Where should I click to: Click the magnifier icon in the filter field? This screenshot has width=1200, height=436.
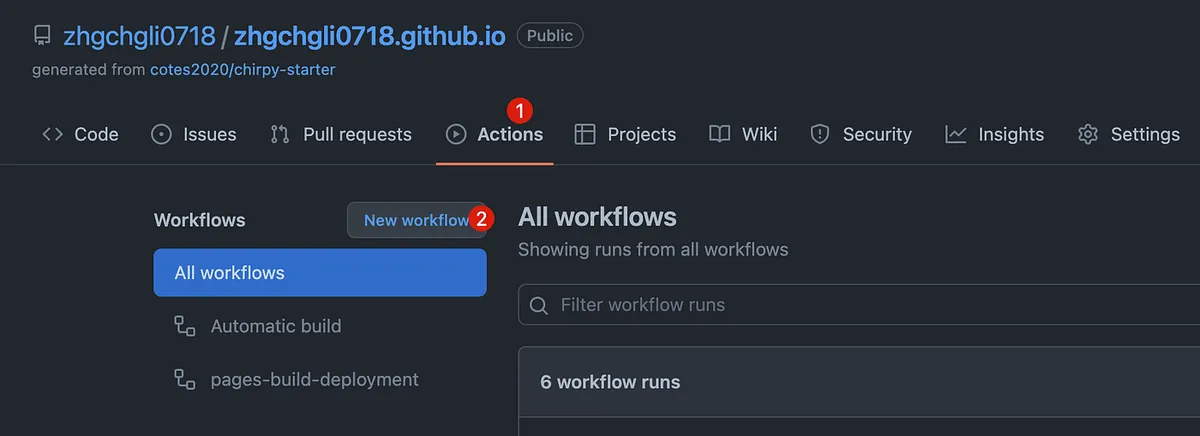[x=539, y=305]
